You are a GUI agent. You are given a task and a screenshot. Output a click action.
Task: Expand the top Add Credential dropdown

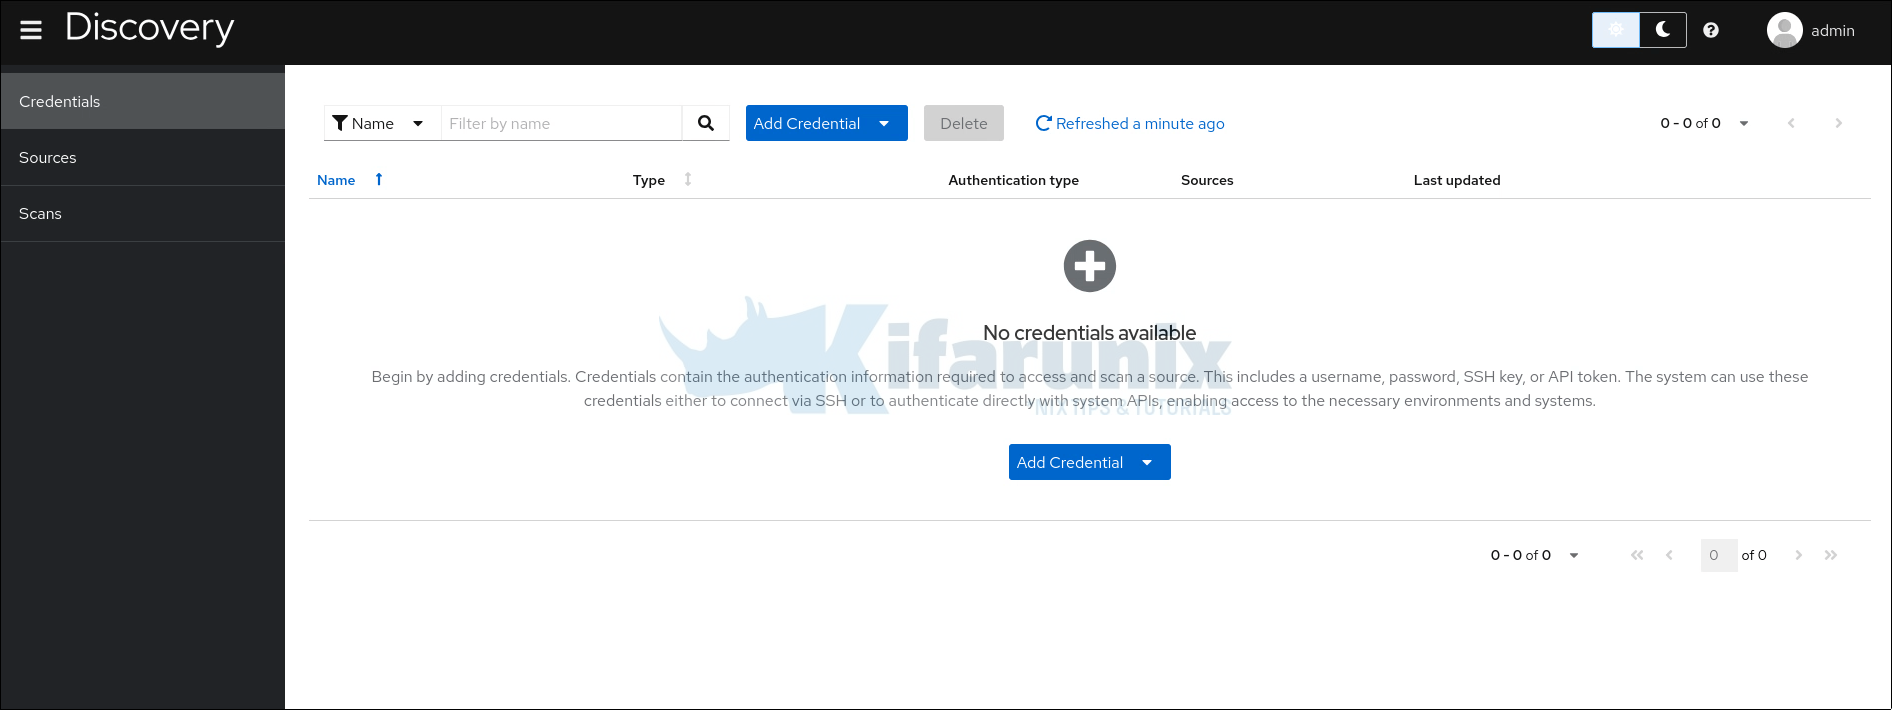tap(884, 123)
